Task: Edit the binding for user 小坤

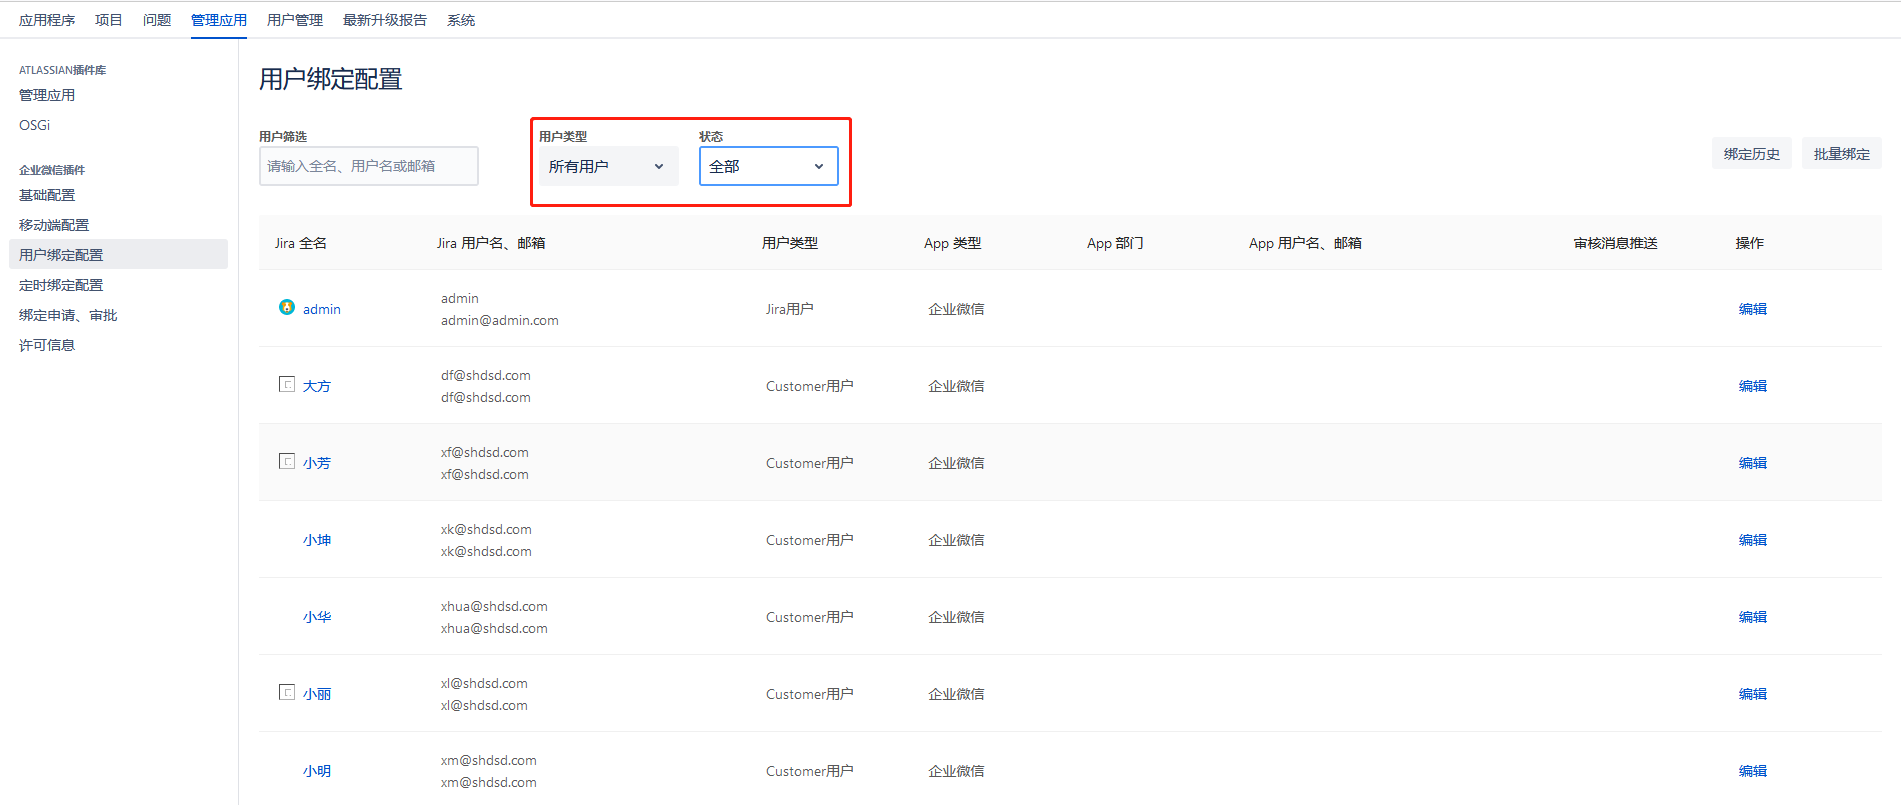Action: pyautogui.click(x=1752, y=540)
